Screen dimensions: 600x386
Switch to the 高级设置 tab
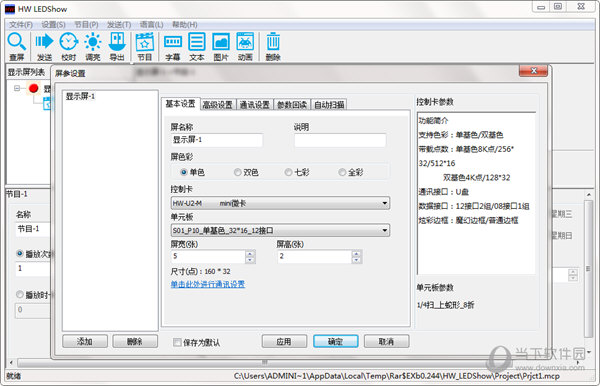click(x=217, y=104)
